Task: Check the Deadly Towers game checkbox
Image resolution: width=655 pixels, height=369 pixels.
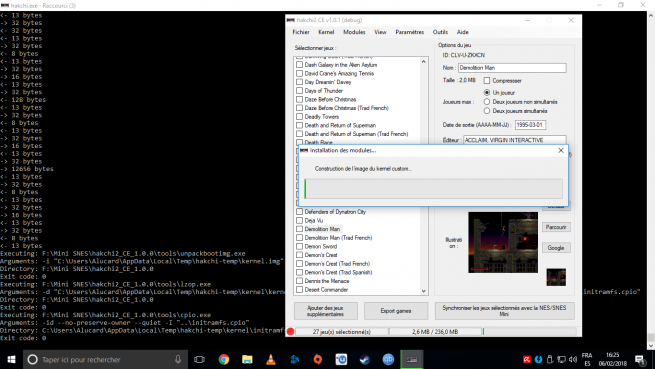Action: pos(300,117)
